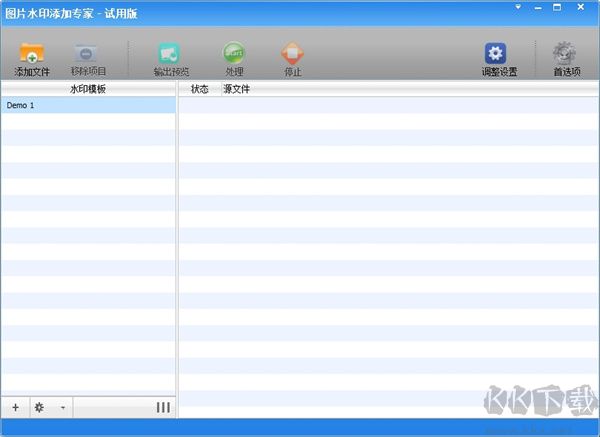Open the 首选项 preferences
The height and width of the screenshot is (437, 600).
pyautogui.click(x=566, y=59)
